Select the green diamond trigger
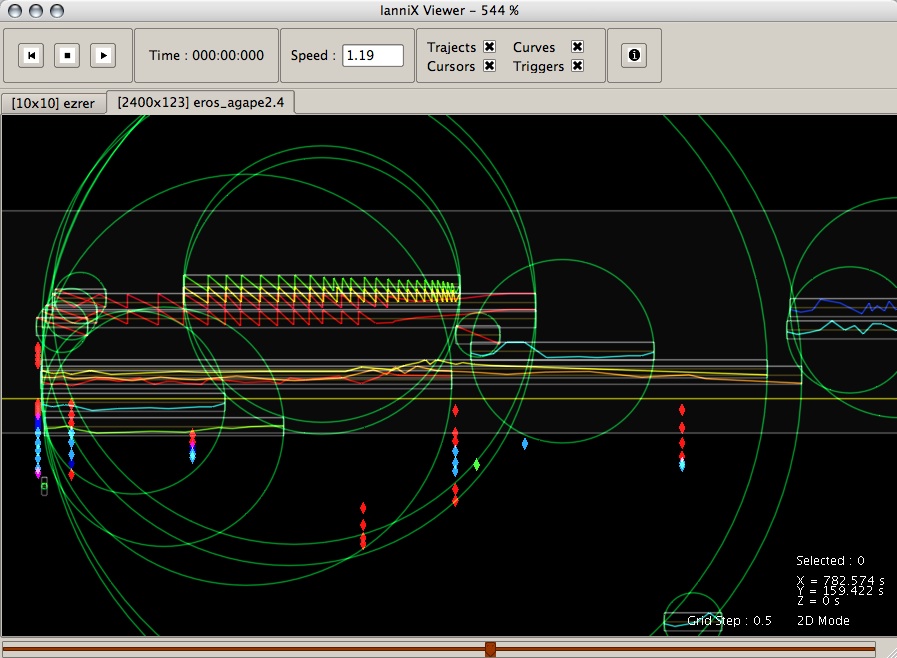Viewport: 897px width, 658px height. [477, 465]
